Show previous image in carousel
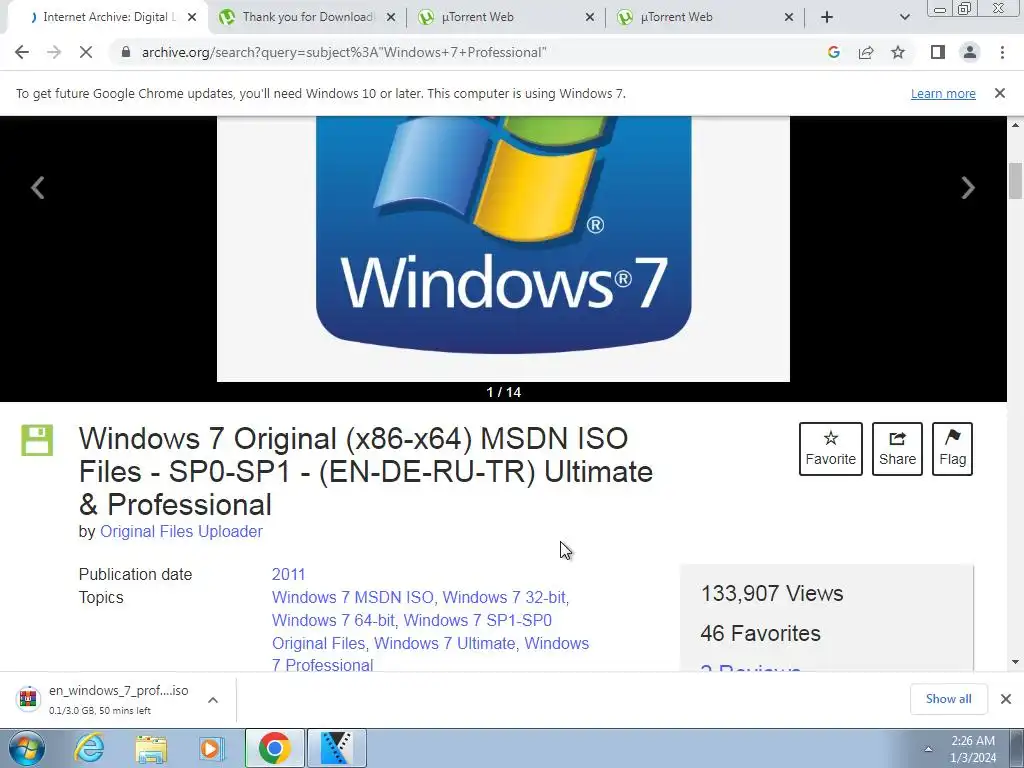The width and height of the screenshot is (1024, 768). (x=38, y=188)
